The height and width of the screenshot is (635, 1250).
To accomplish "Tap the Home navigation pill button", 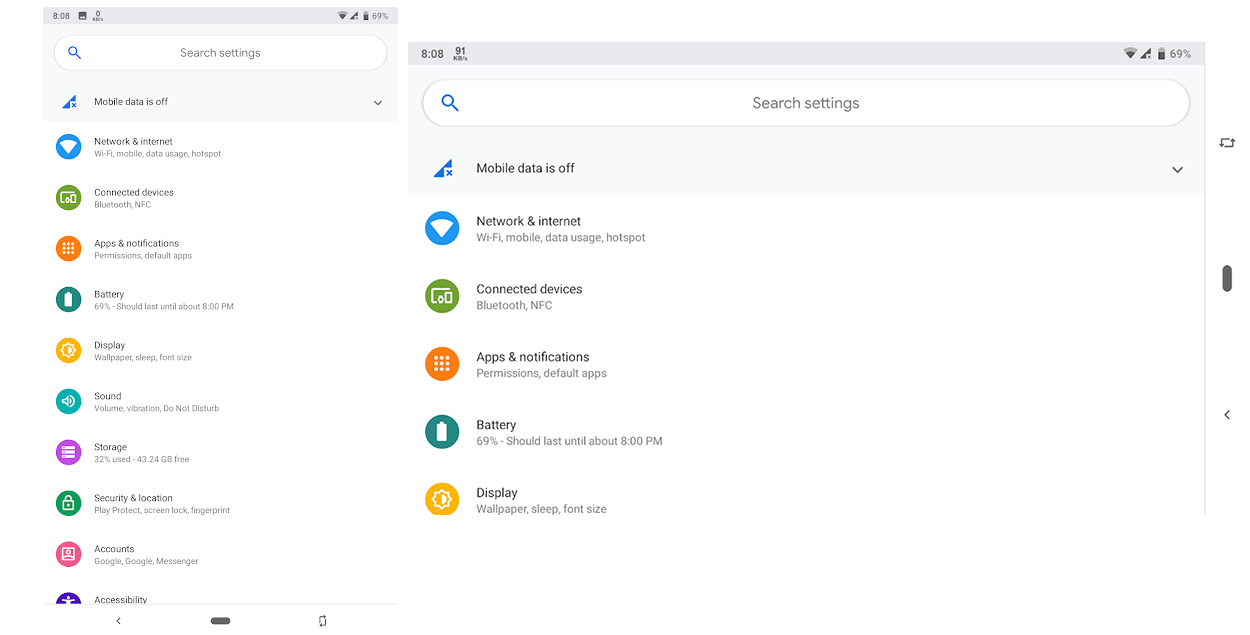I will click(x=220, y=620).
